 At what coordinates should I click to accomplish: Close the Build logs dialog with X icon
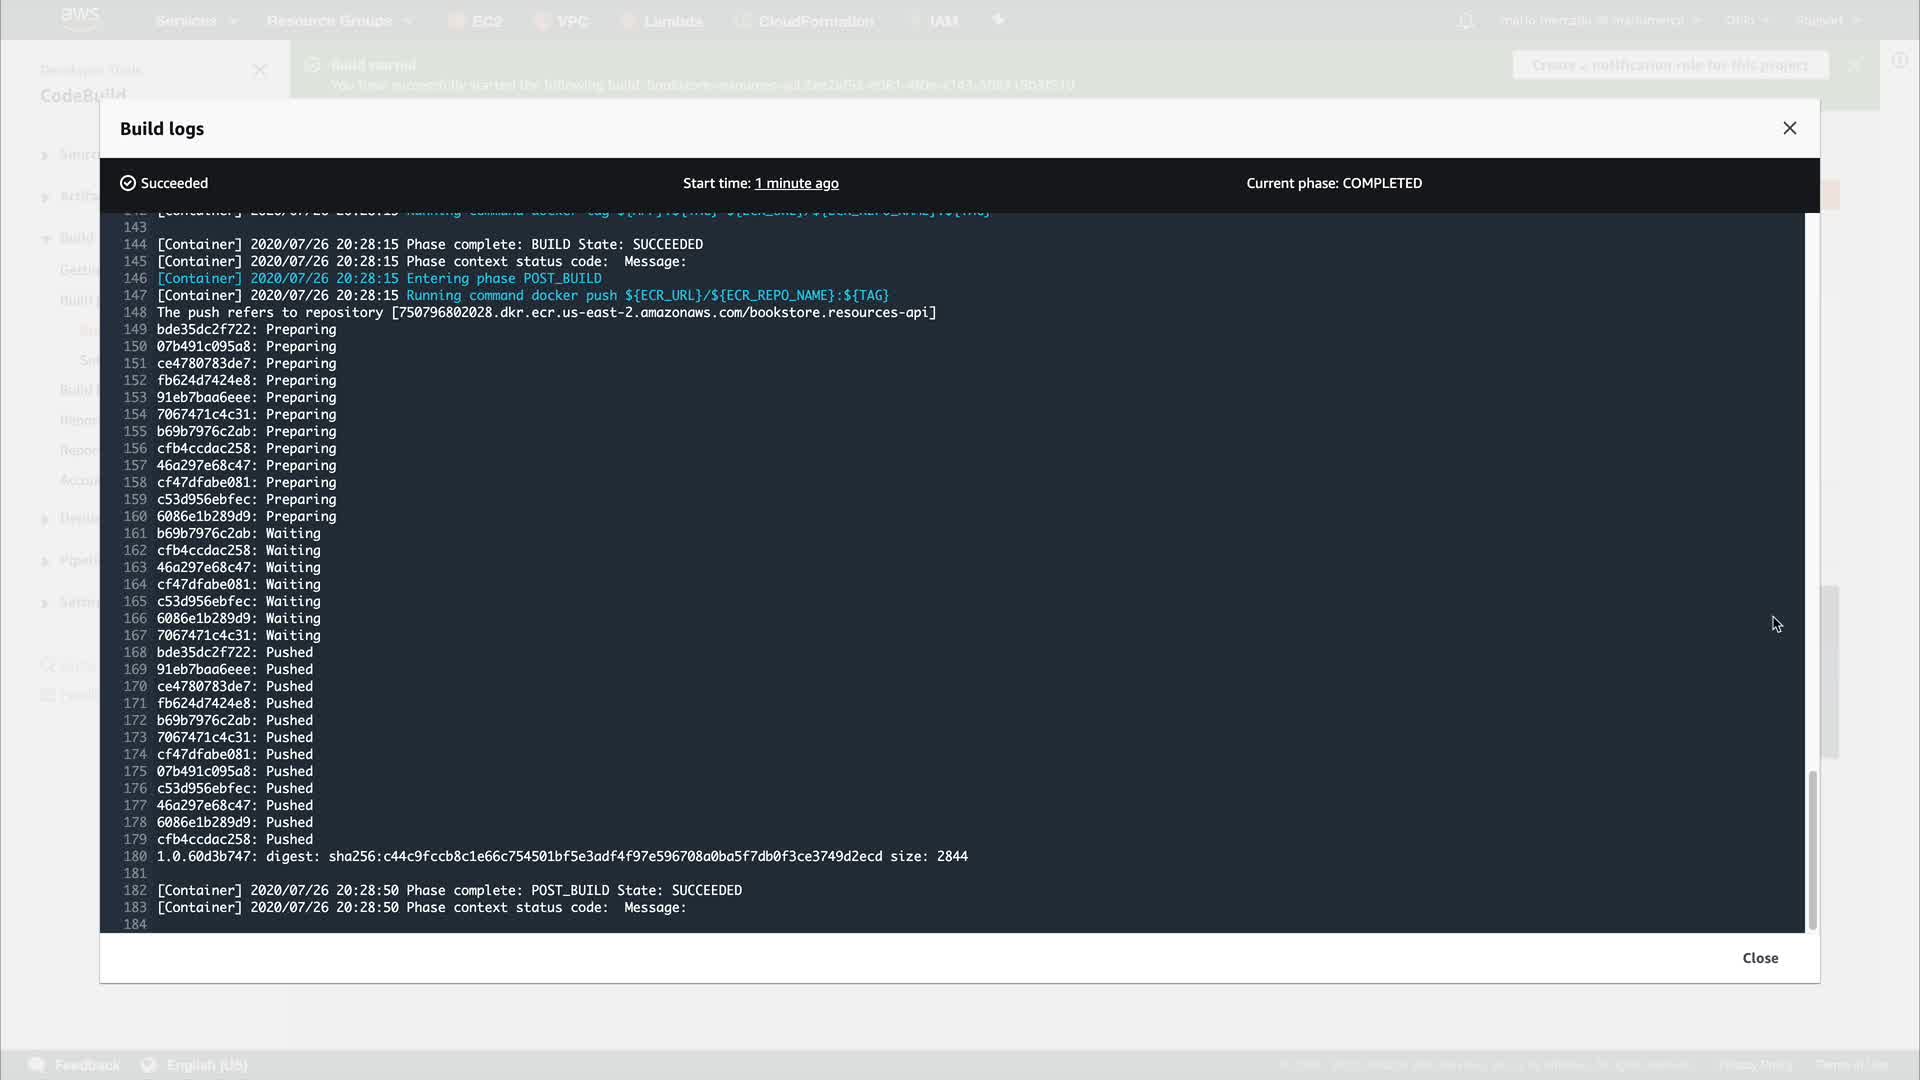(1789, 128)
